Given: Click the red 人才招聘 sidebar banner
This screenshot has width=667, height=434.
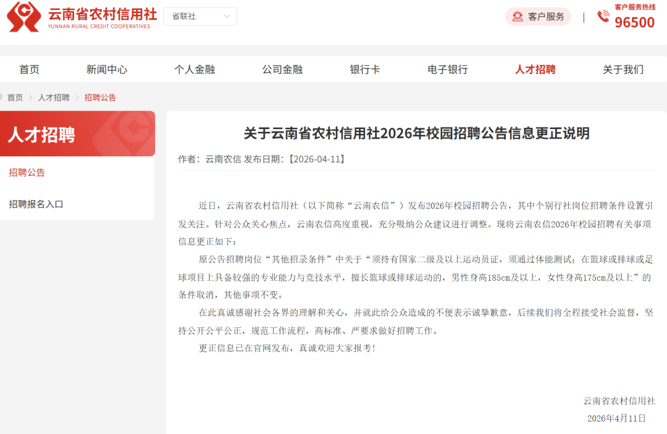Looking at the screenshot, I should [78, 134].
